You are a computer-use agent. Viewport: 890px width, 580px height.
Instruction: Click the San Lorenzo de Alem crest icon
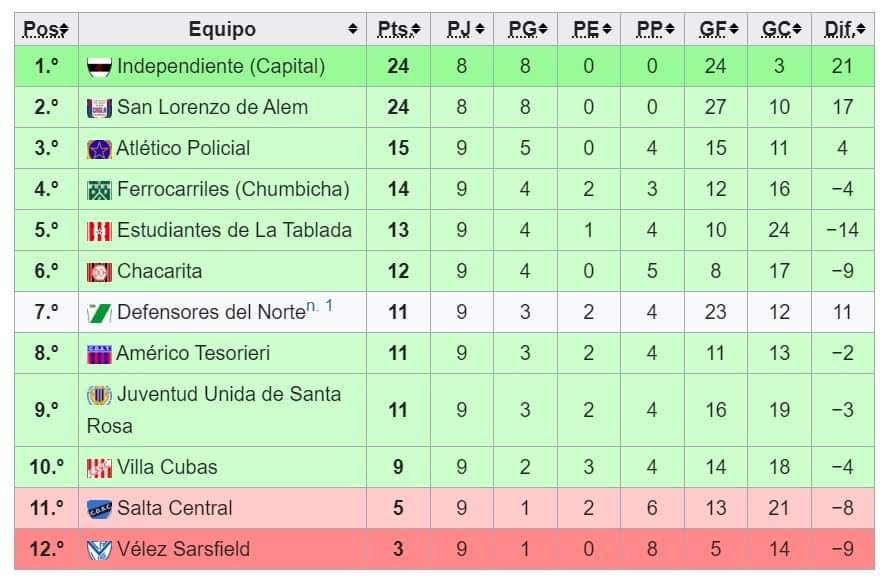[99, 108]
